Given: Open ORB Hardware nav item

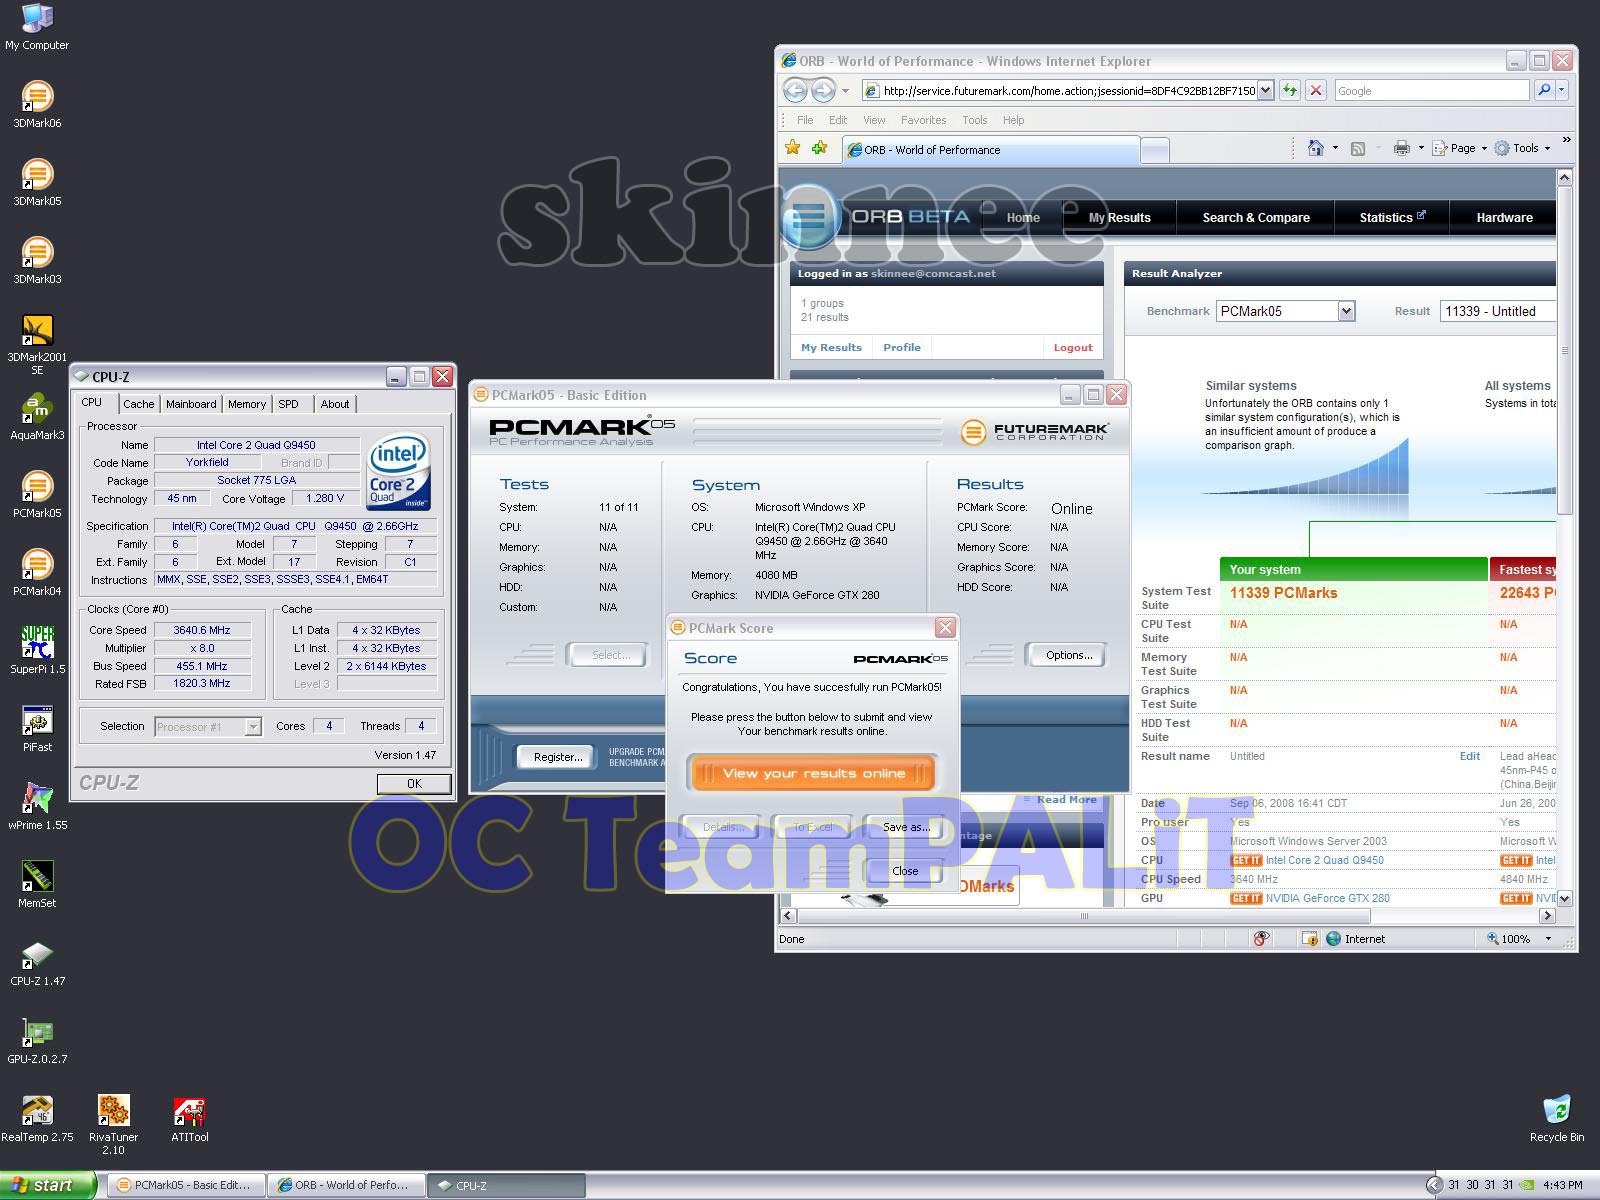Looking at the screenshot, I should [1504, 217].
